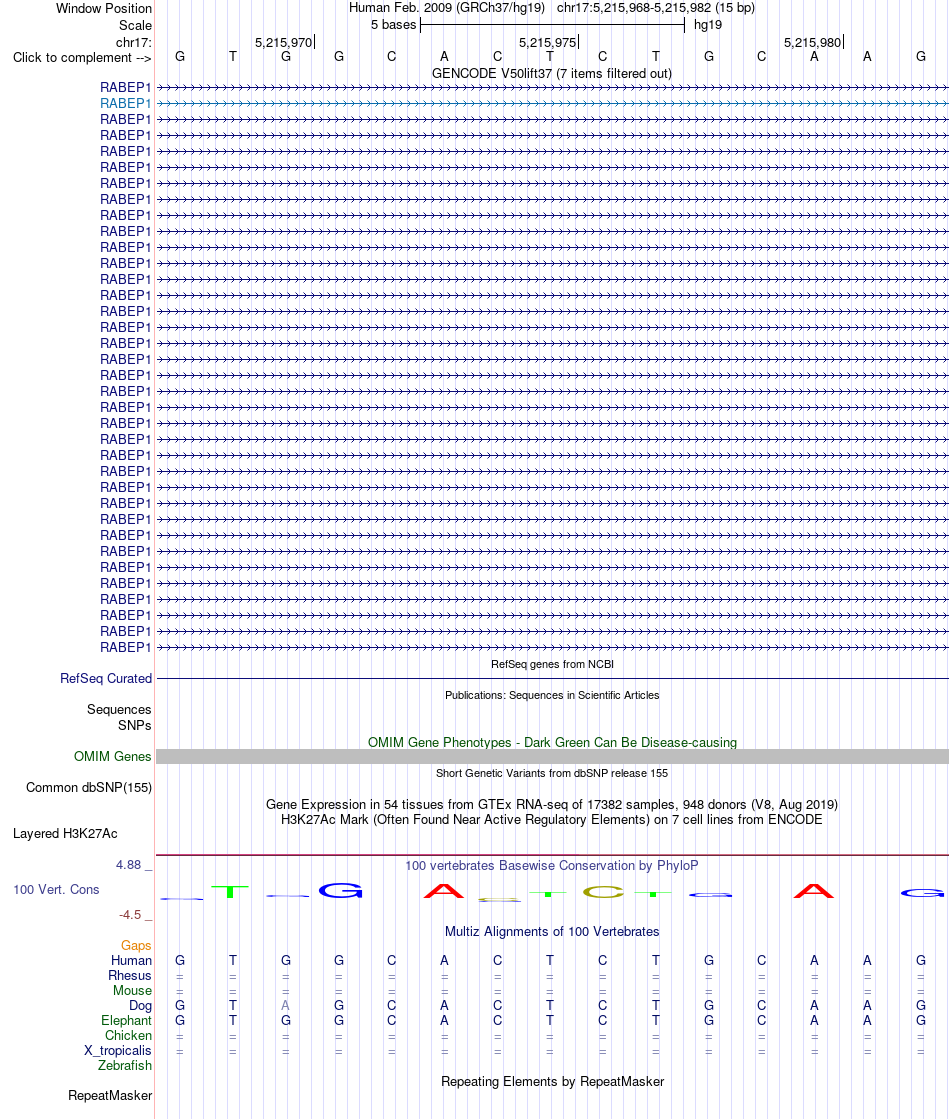Click the 5,215,975 ruler position marker
This screenshot has width=950, height=1119.
549,43
